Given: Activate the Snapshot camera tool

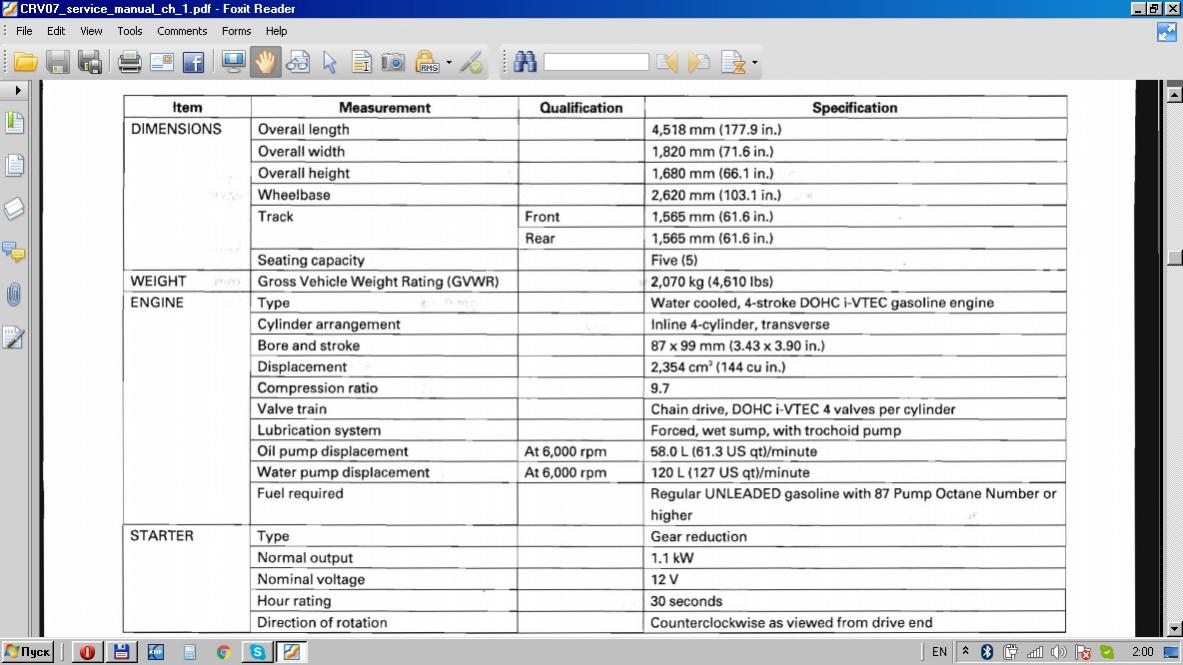Looking at the screenshot, I should (x=394, y=63).
